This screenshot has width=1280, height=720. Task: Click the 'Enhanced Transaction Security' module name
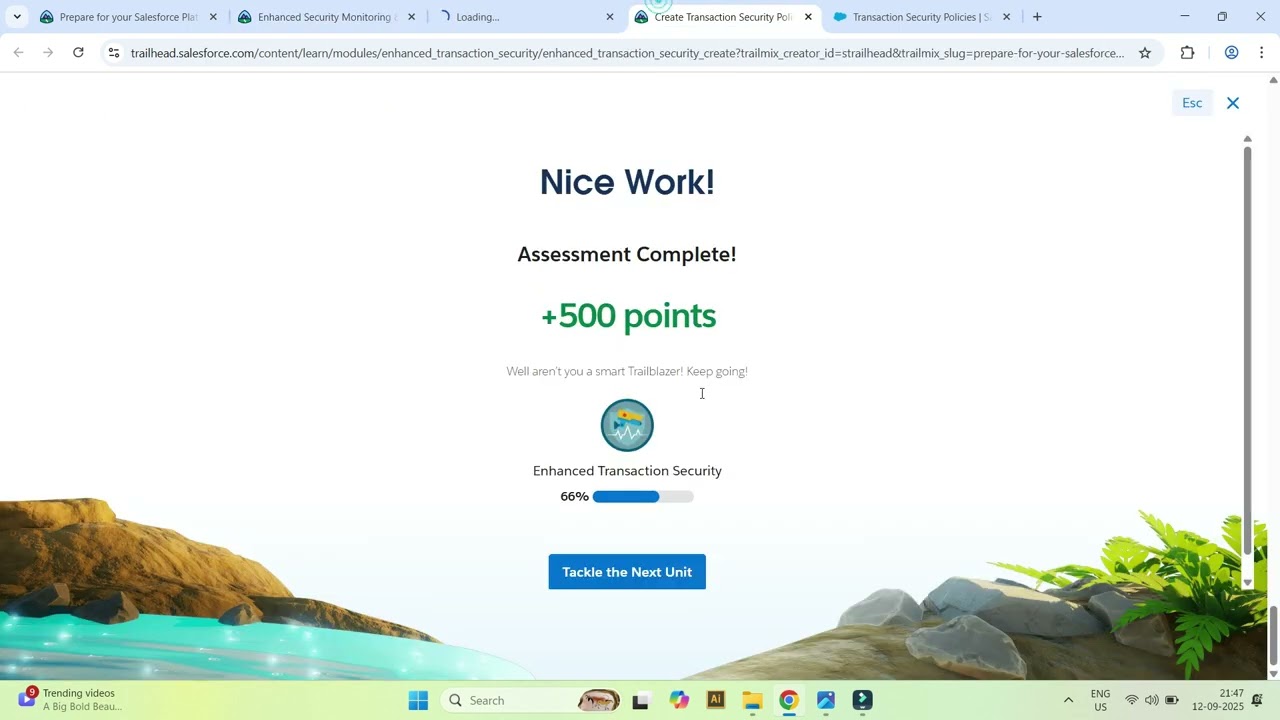point(627,471)
